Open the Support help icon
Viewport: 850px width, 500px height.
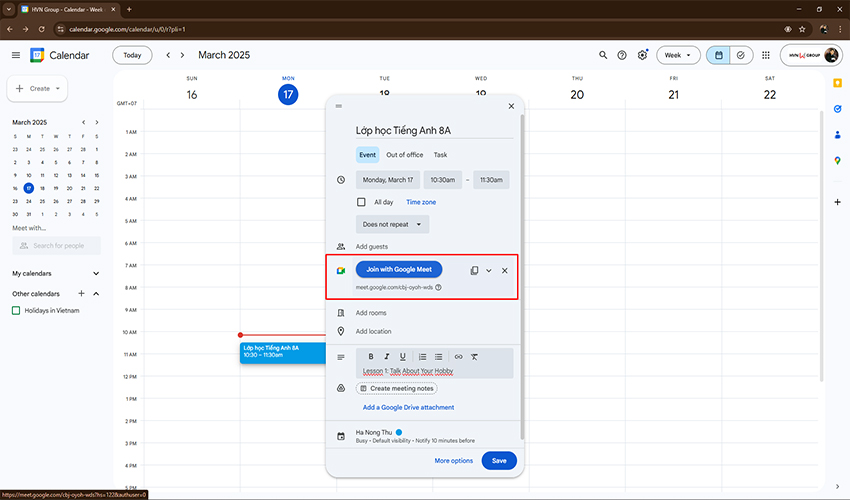pyautogui.click(x=622, y=55)
